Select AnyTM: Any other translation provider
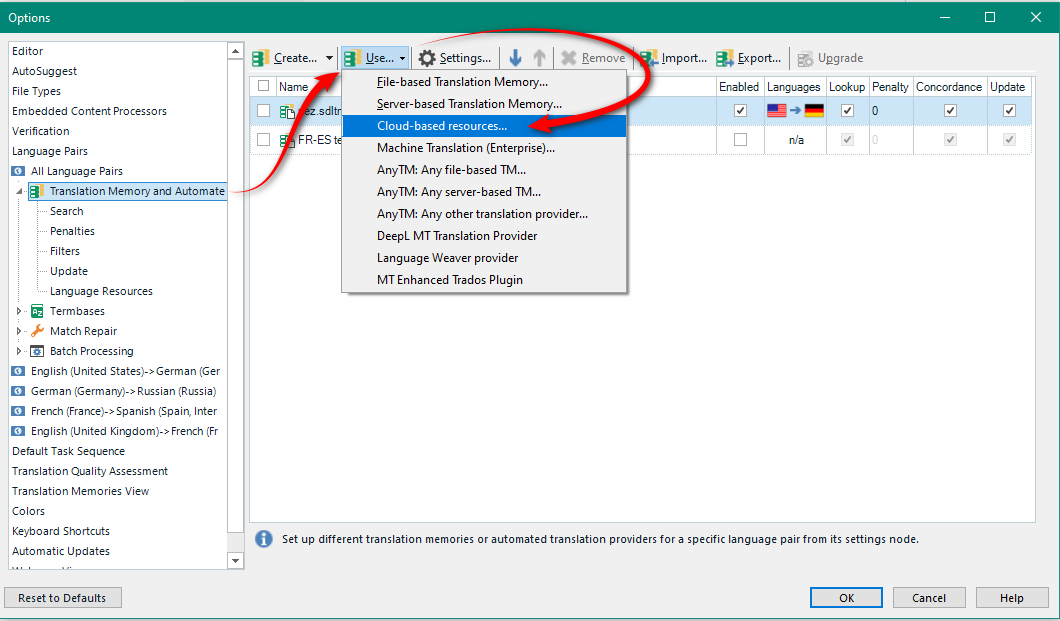 (484, 214)
